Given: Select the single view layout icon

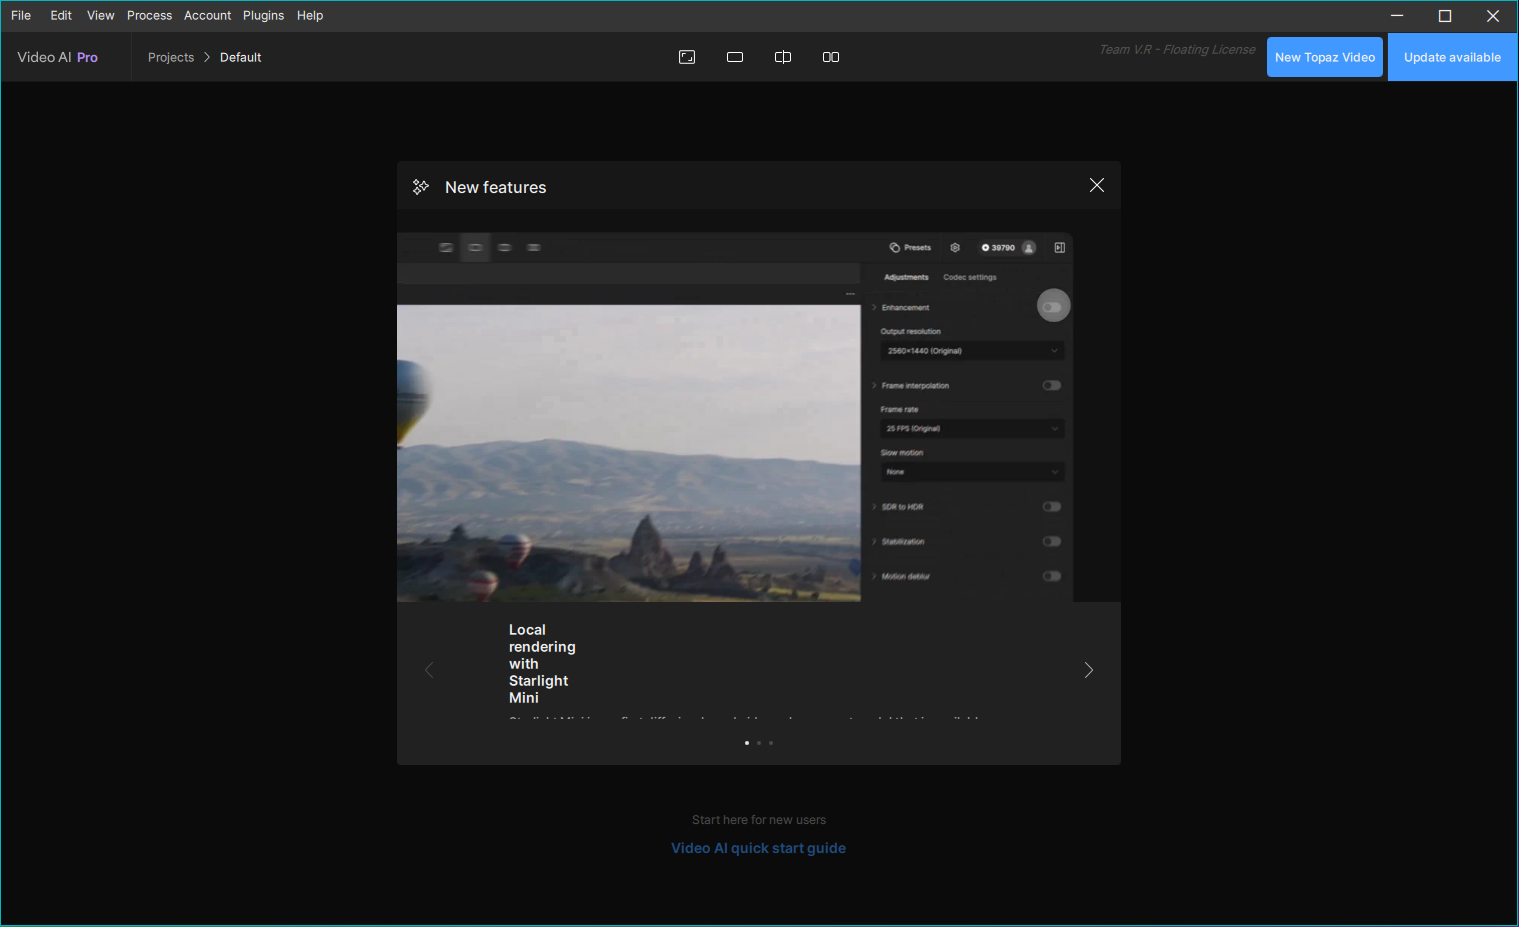Looking at the screenshot, I should point(735,57).
